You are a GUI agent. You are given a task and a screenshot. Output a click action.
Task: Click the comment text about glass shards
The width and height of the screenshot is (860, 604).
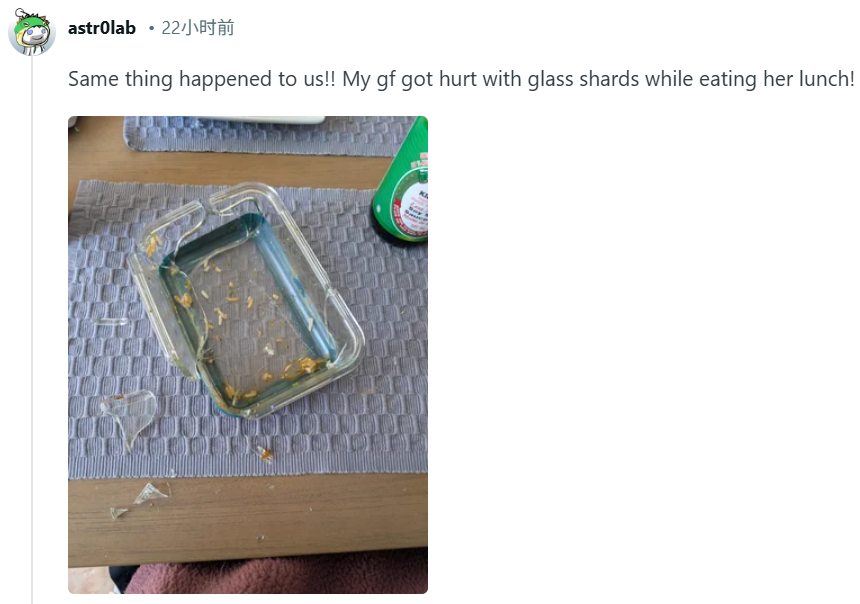tap(461, 80)
